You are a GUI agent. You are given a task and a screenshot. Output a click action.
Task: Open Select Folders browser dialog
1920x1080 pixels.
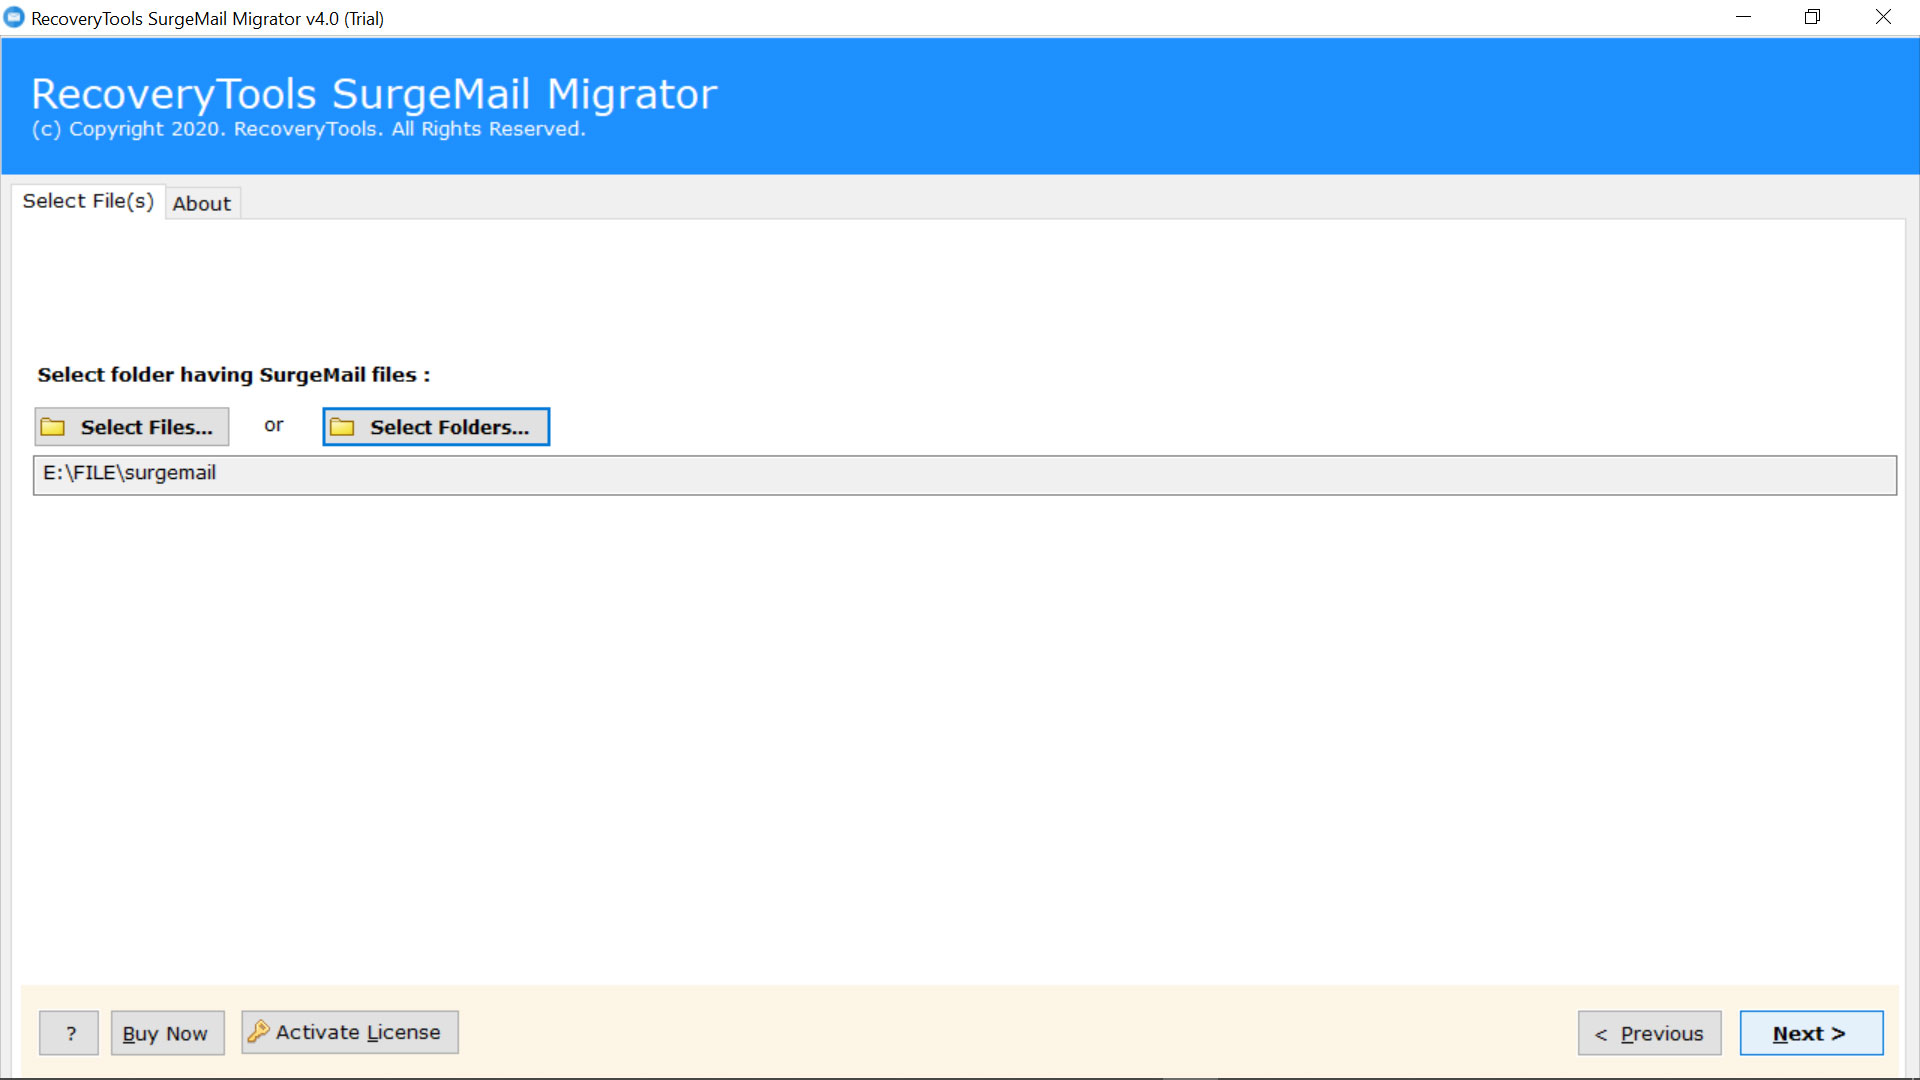click(x=435, y=426)
